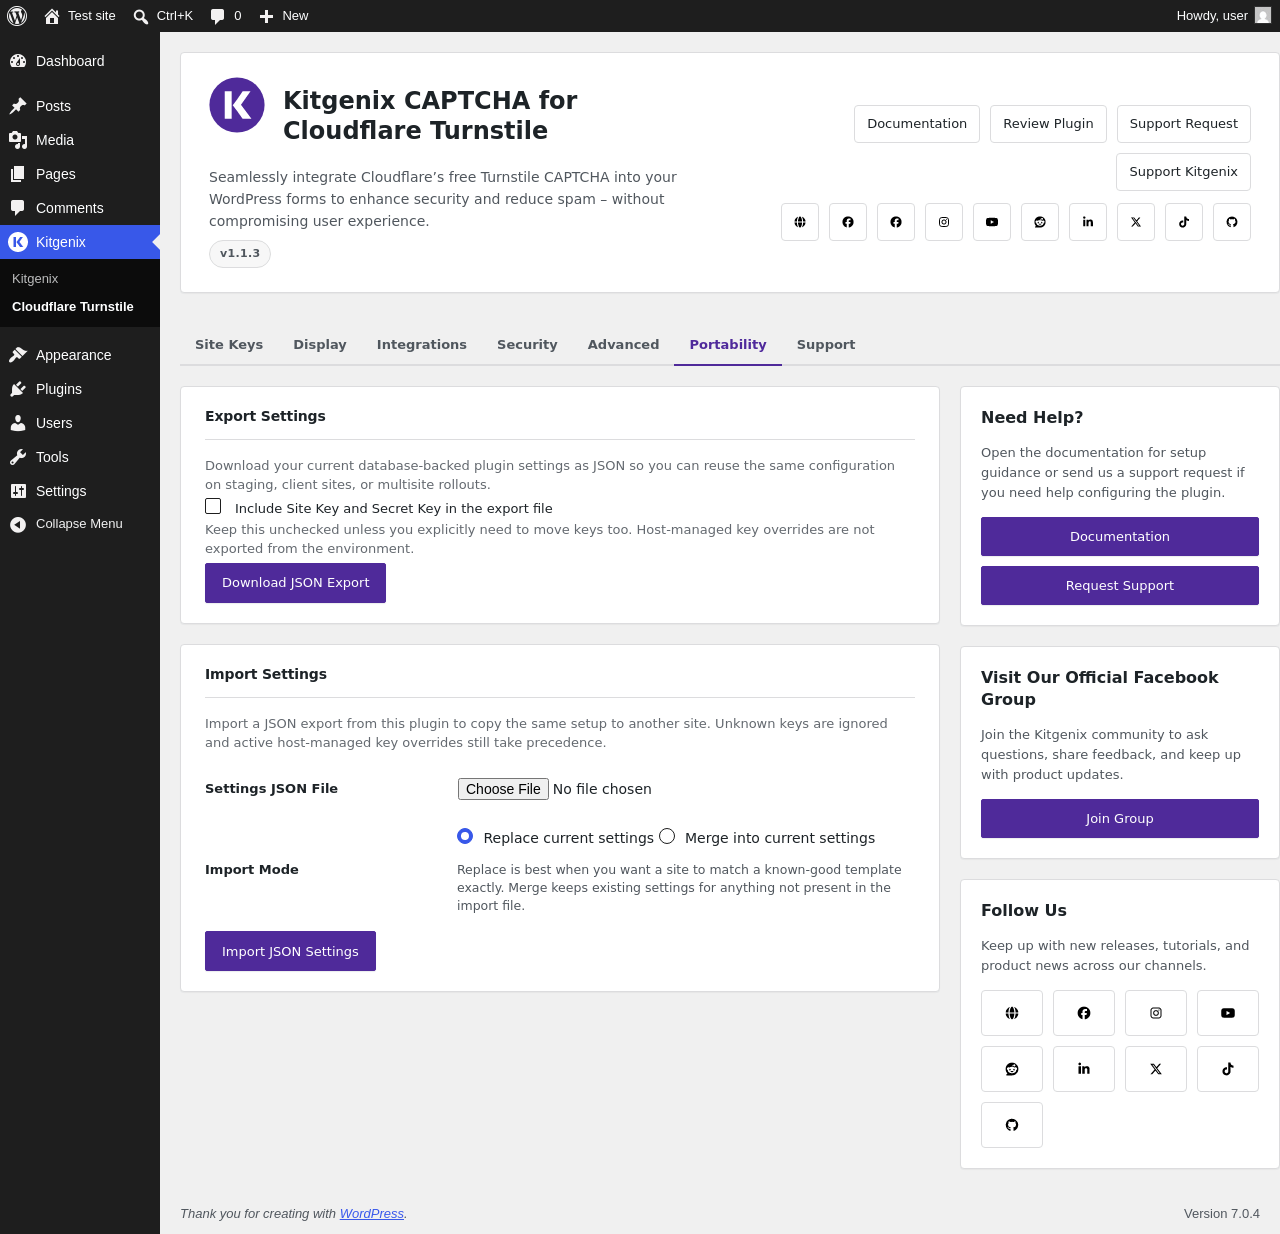Open the Reddit icon in the plugin header
This screenshot has width=1280, height=1234.
[x=1040, y=222]
